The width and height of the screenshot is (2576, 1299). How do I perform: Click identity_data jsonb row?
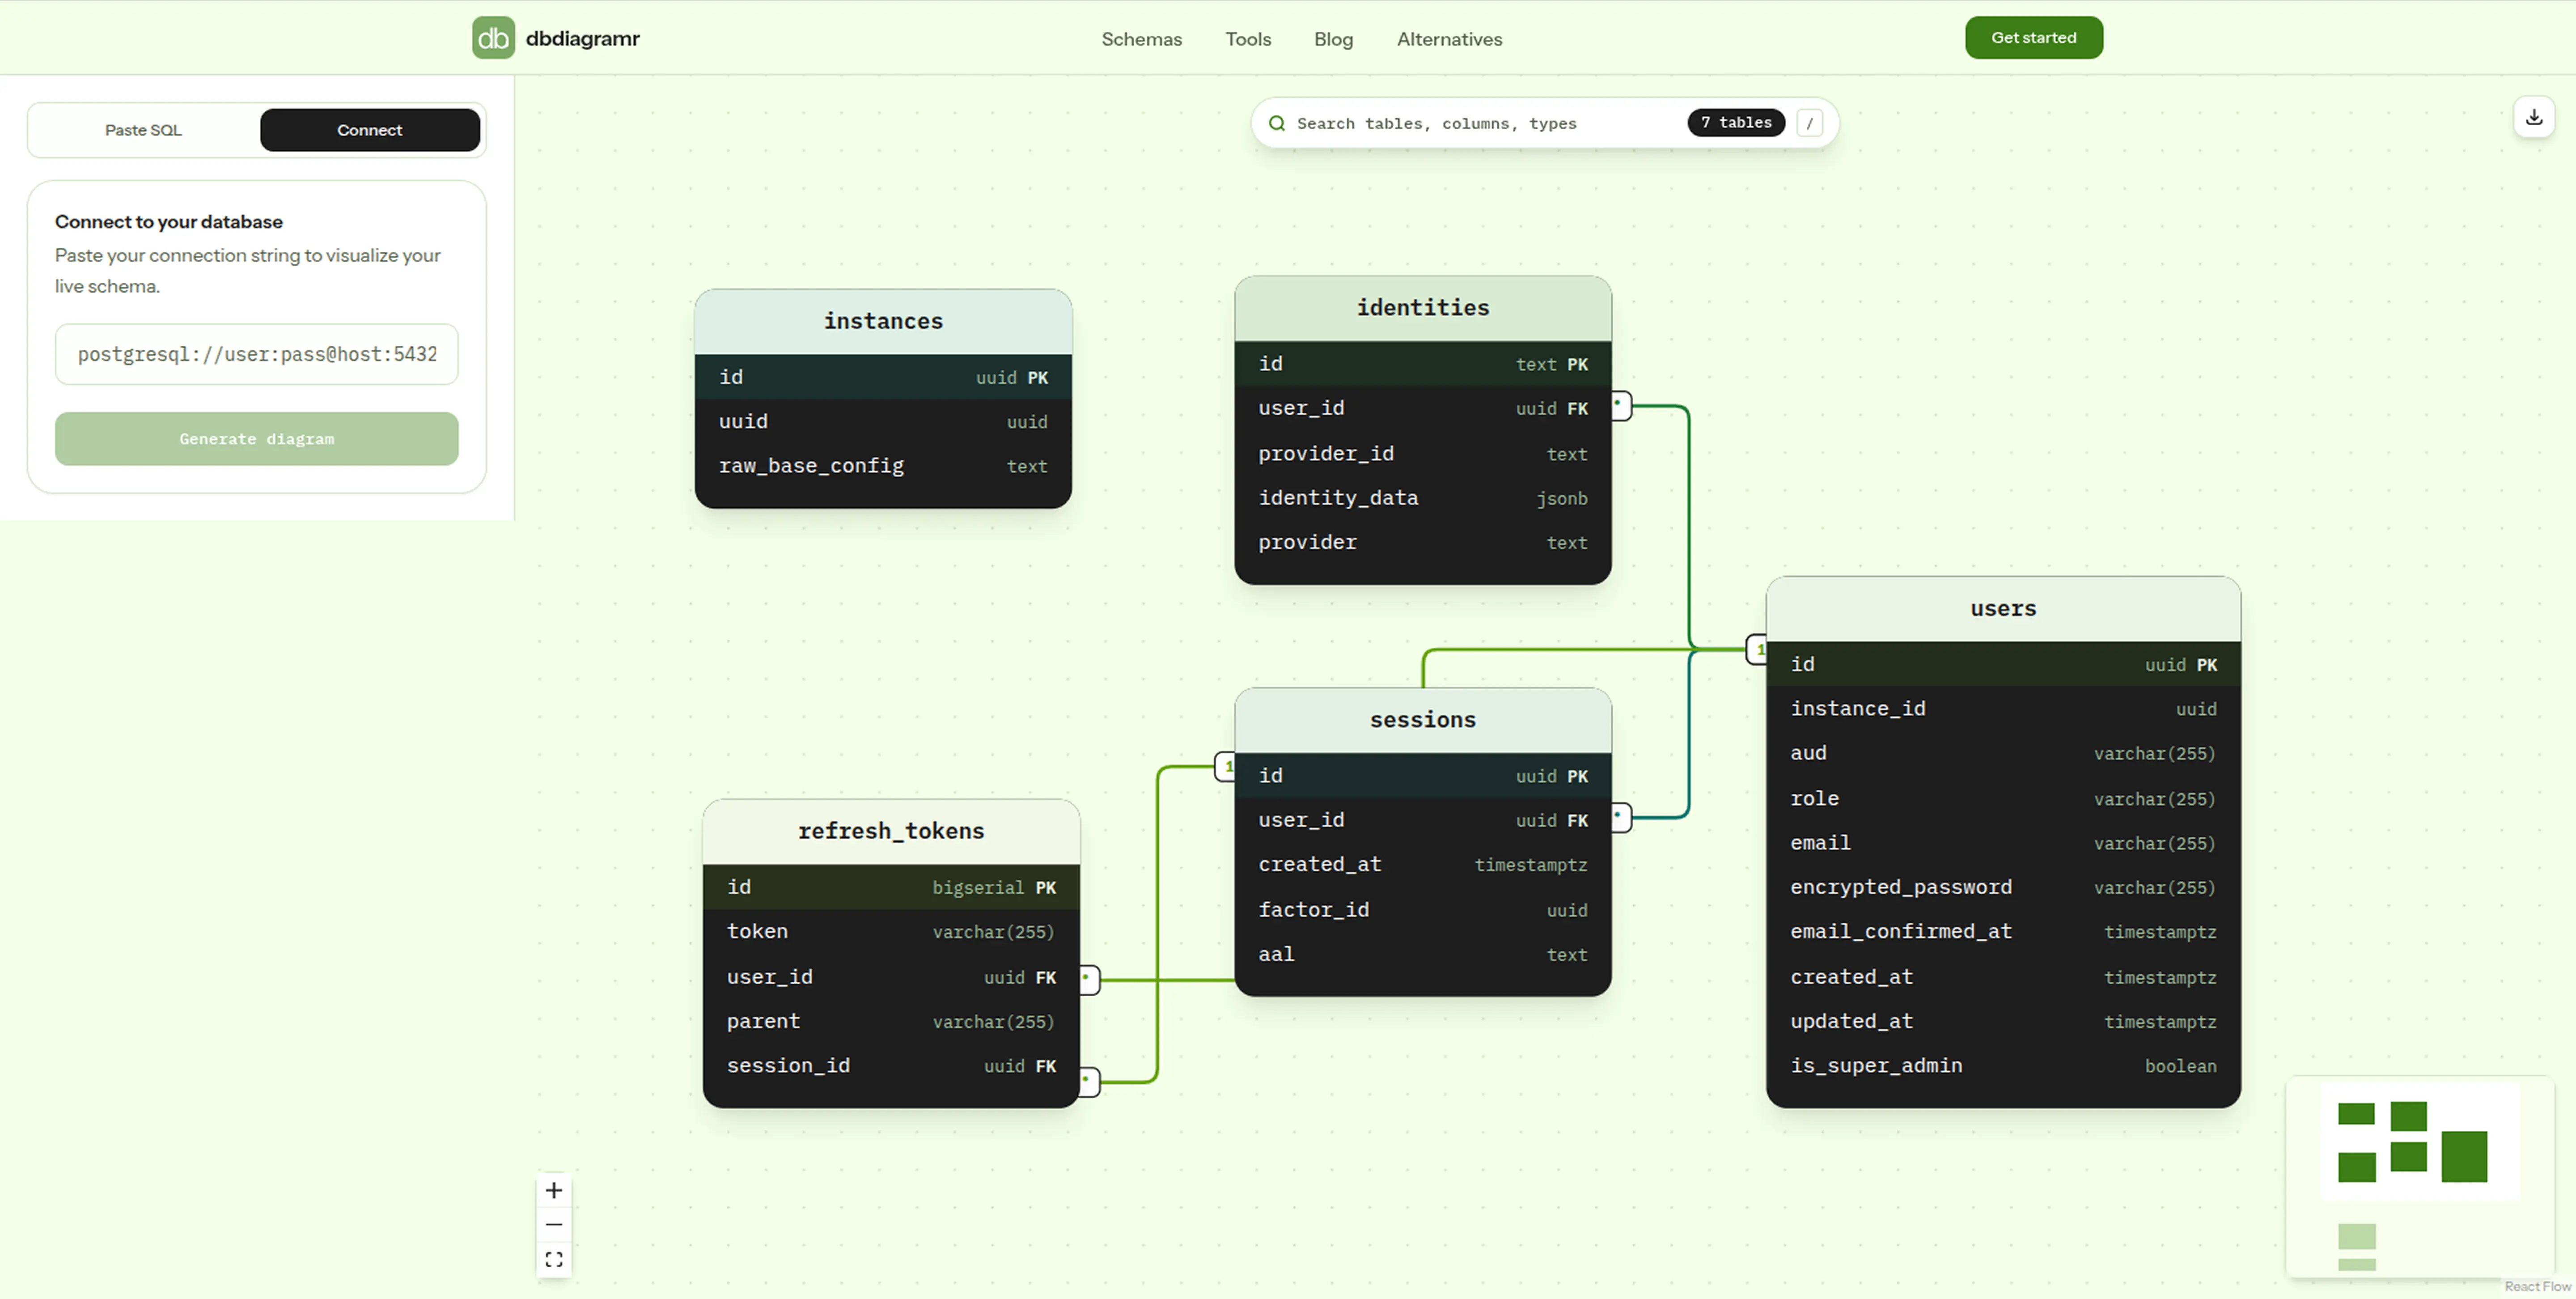pos(1422,498)
